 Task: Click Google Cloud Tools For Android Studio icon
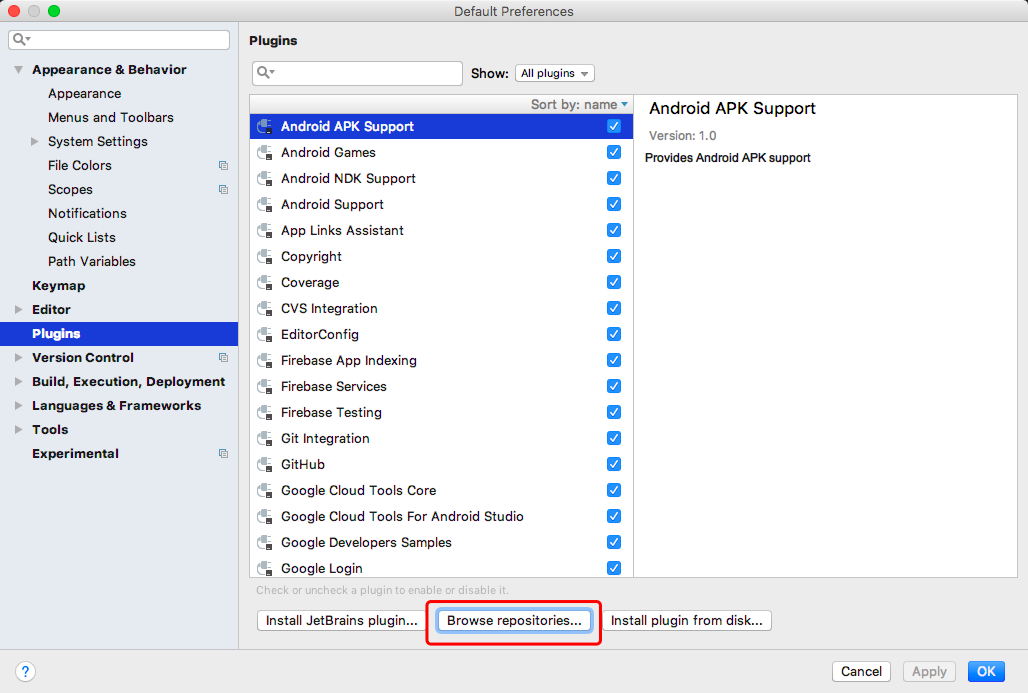click(265, 517)
